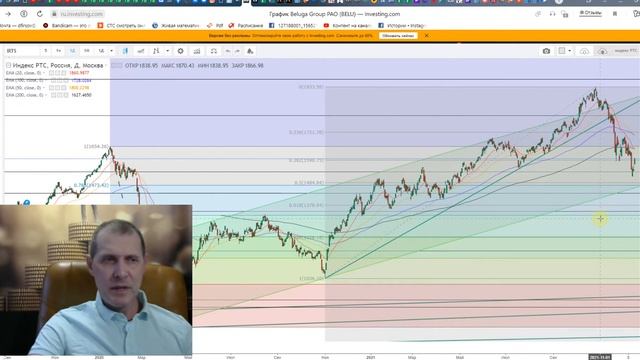
Task: Click the ЗАКР 1866.98 close price readout
Action: (248, 65)
